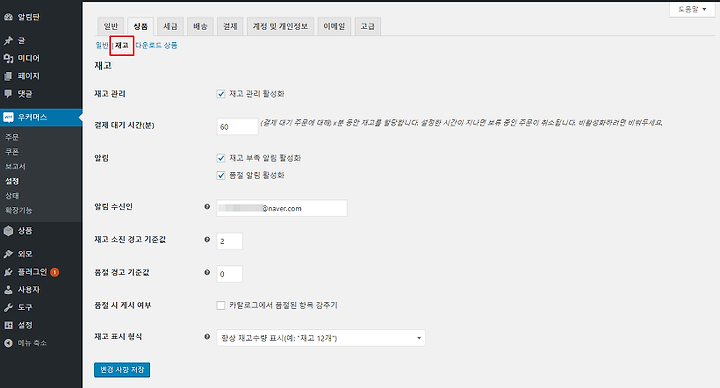Switch to the 배송 tab

200,27
